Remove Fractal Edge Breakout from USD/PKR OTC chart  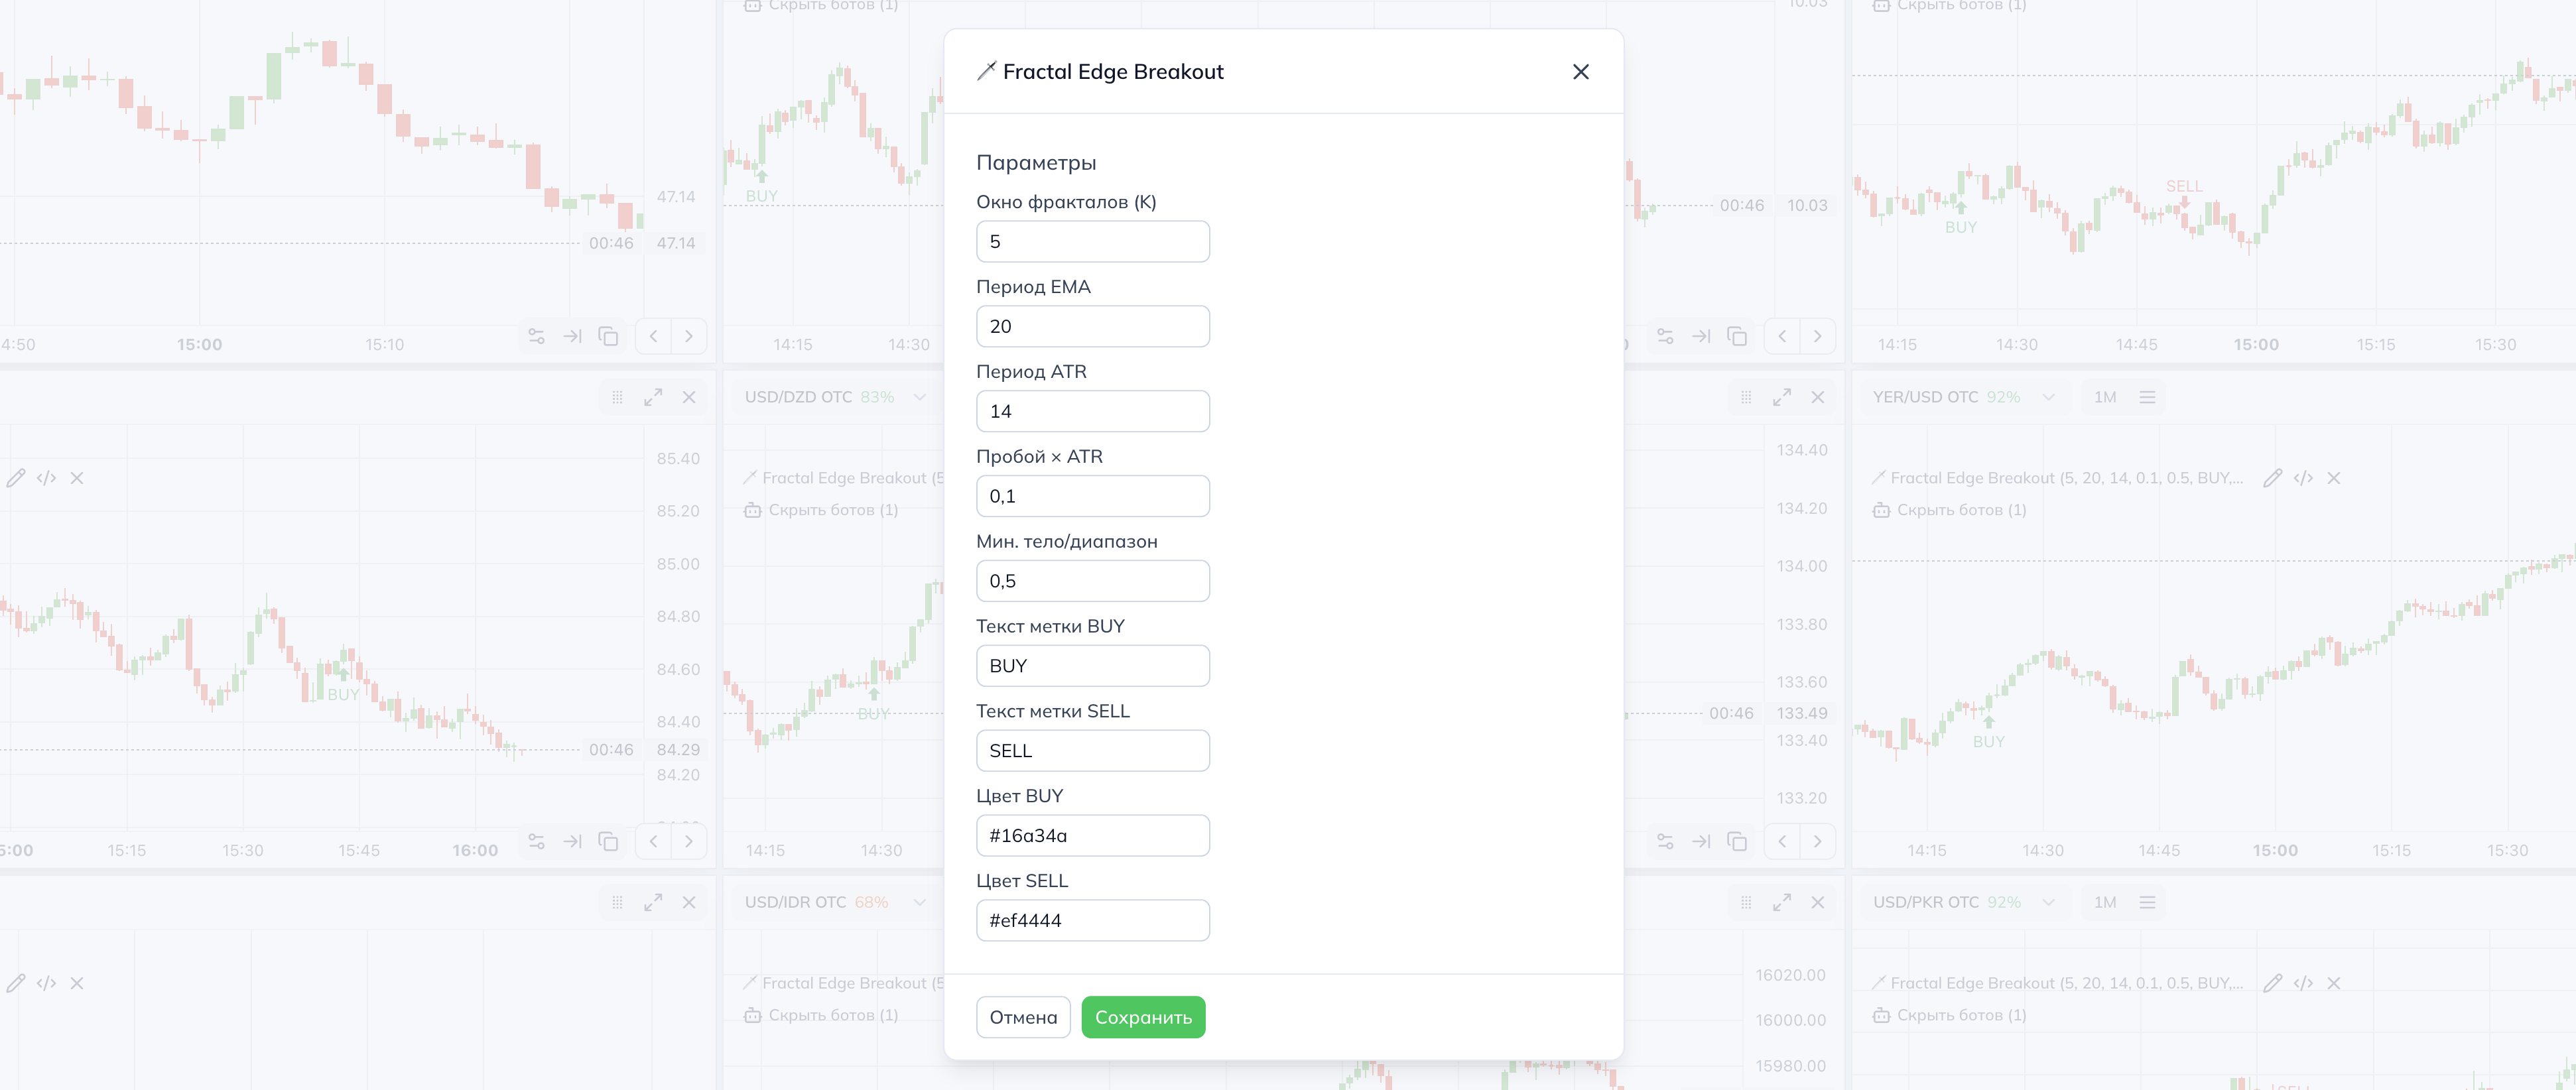coord(2334,983)
